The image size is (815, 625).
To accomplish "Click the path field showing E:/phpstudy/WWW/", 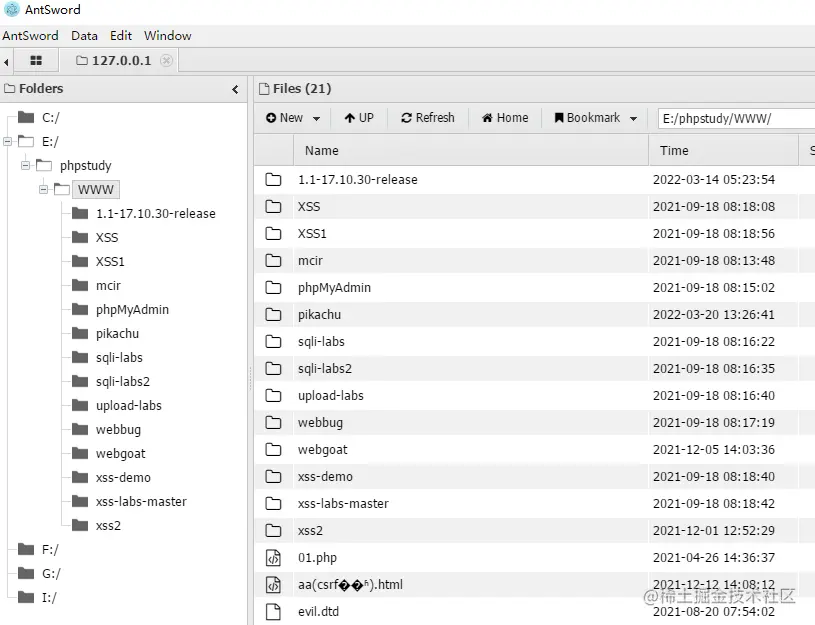I will 736,119.
